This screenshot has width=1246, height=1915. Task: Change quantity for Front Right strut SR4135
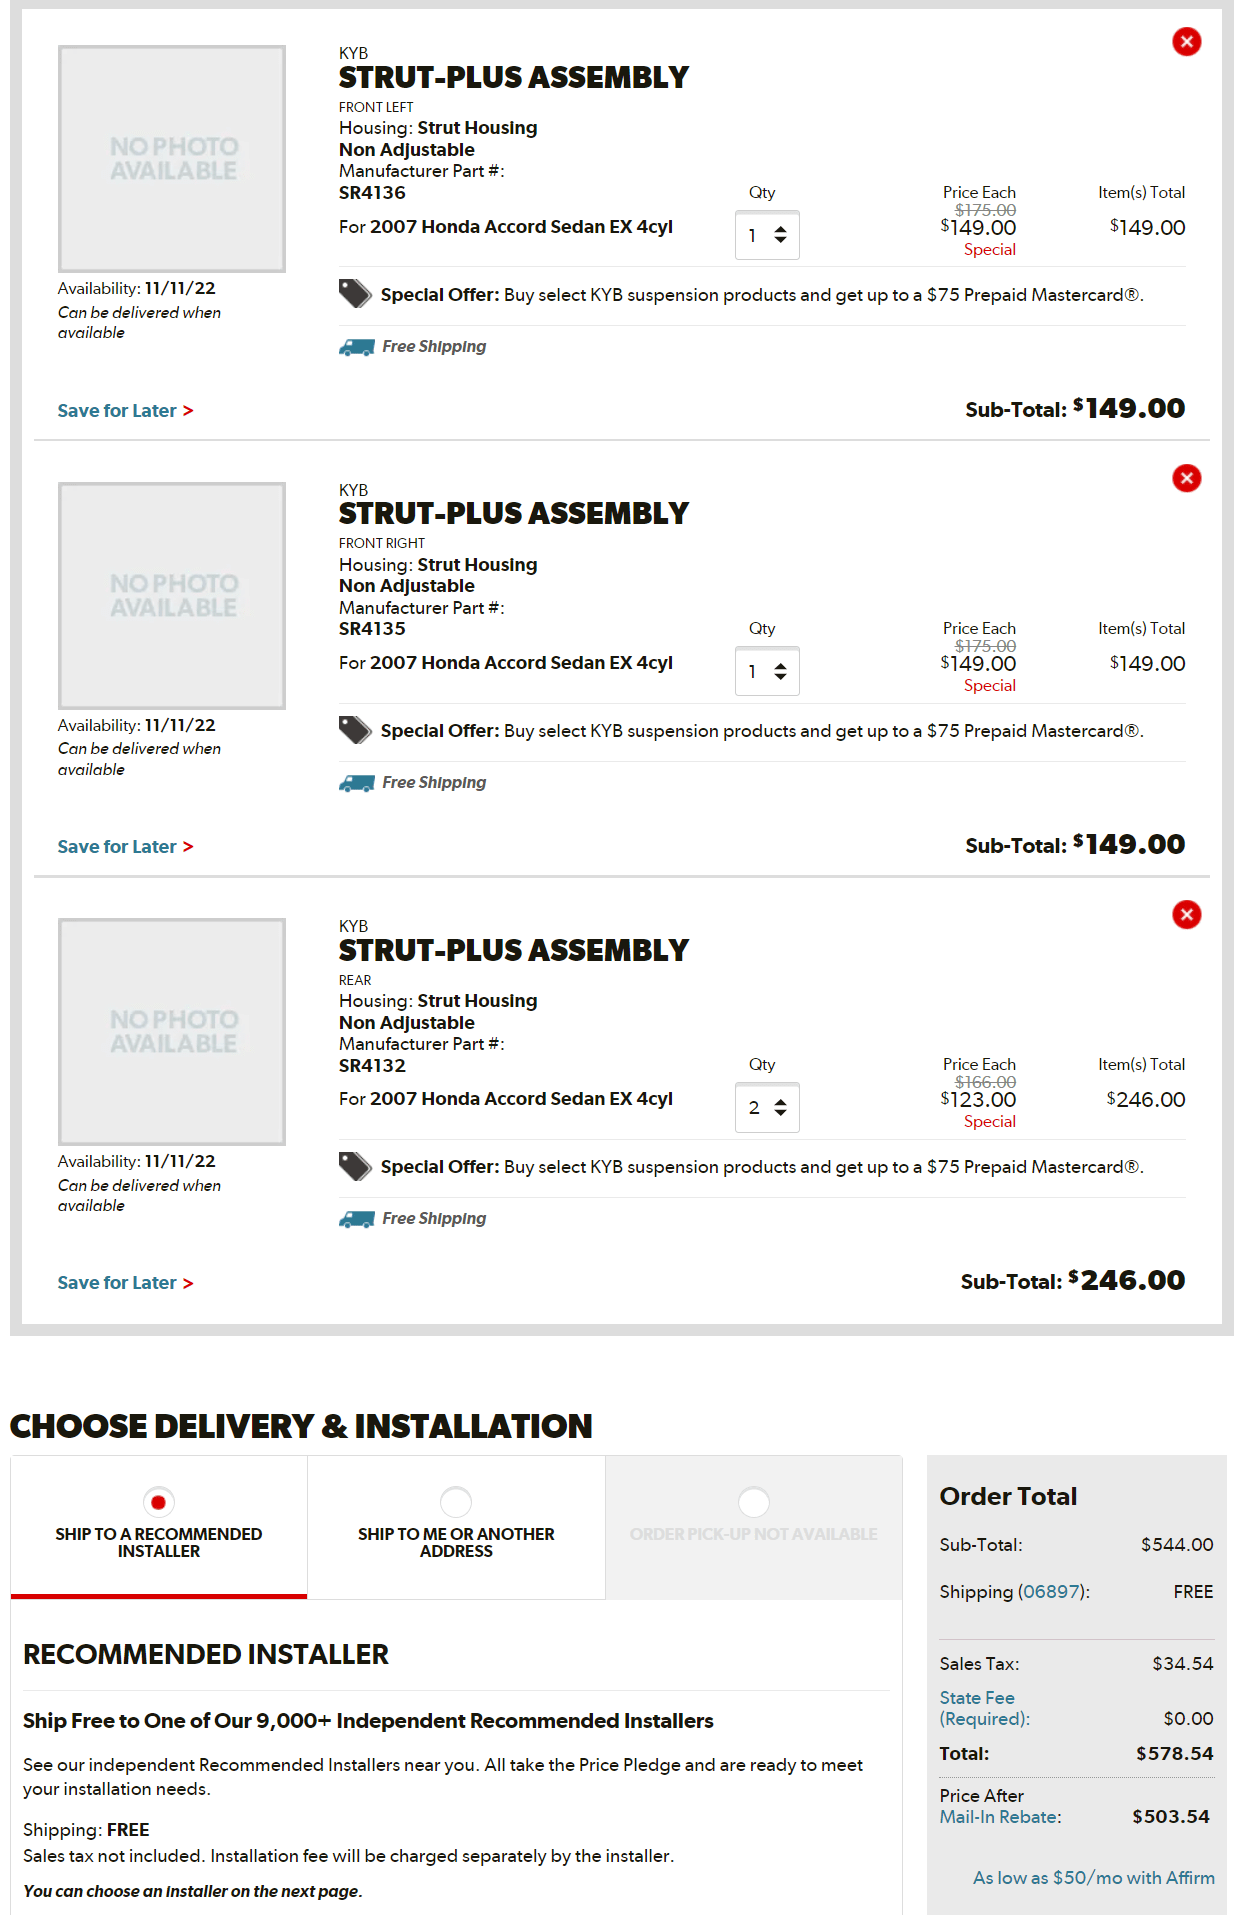coord(780,671)
